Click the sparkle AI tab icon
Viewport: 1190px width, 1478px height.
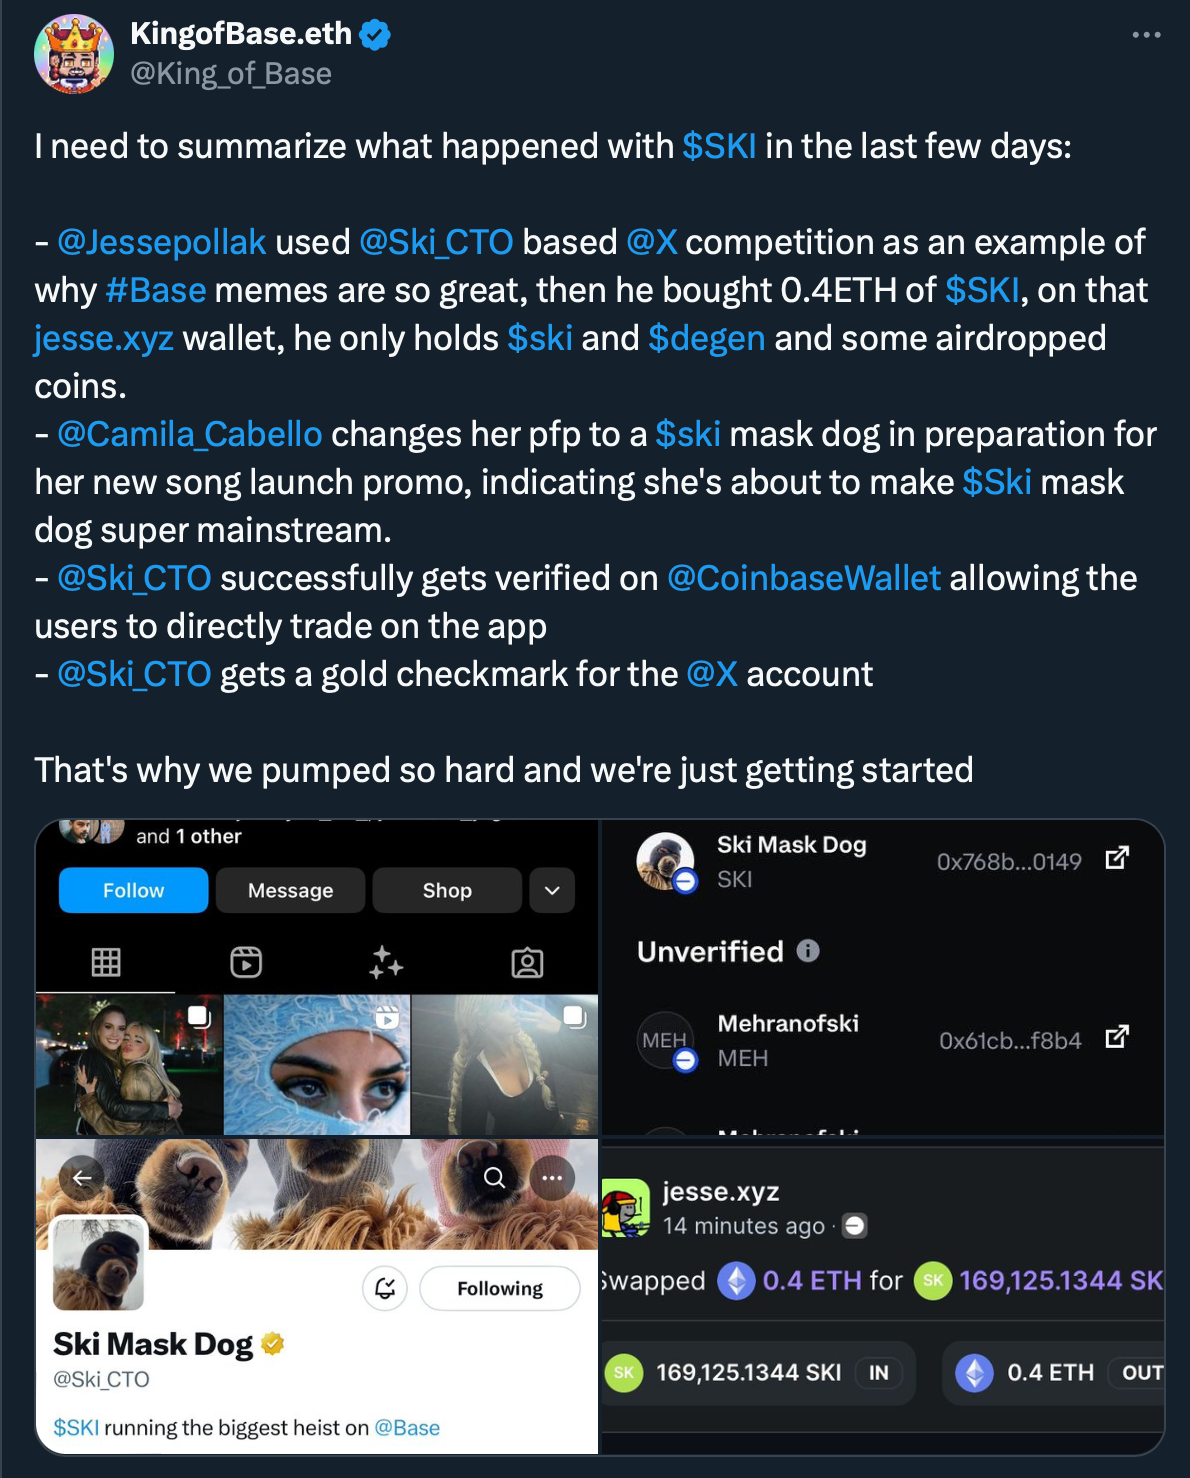click(x=386, y=962)
